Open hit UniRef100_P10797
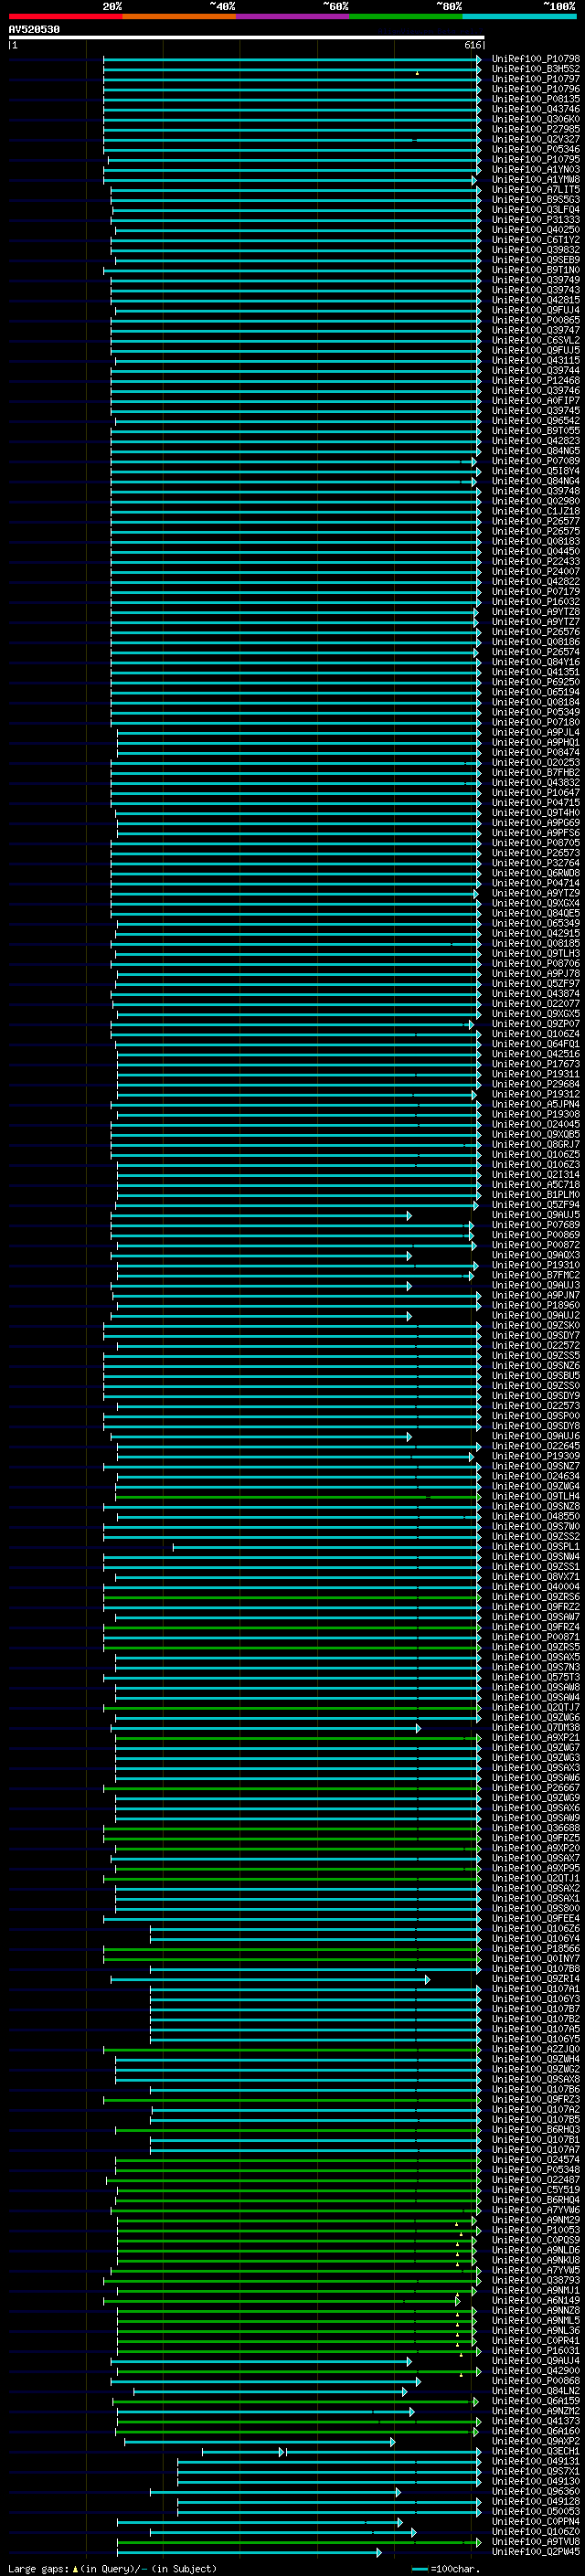585x2576 pixels. (535, 79)
